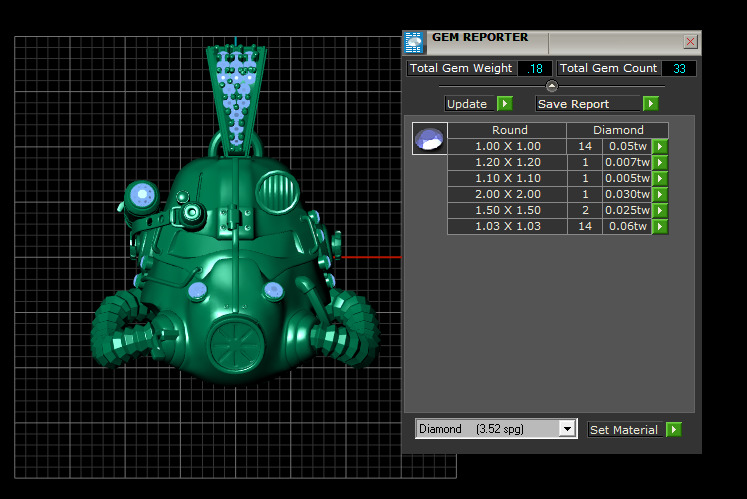Select the 2.00 X 2.00 size cell
The width and height of the screenshot is (747, 499).
tap(507, 194)
